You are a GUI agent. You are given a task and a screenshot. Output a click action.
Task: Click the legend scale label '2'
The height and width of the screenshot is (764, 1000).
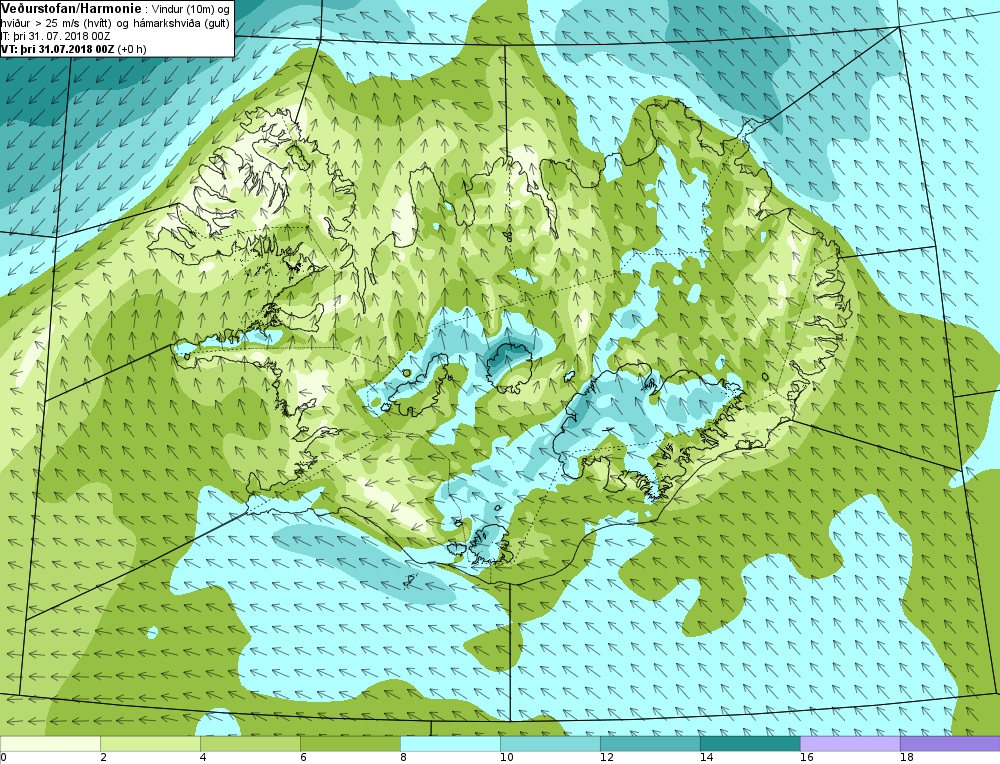(103, 758)
